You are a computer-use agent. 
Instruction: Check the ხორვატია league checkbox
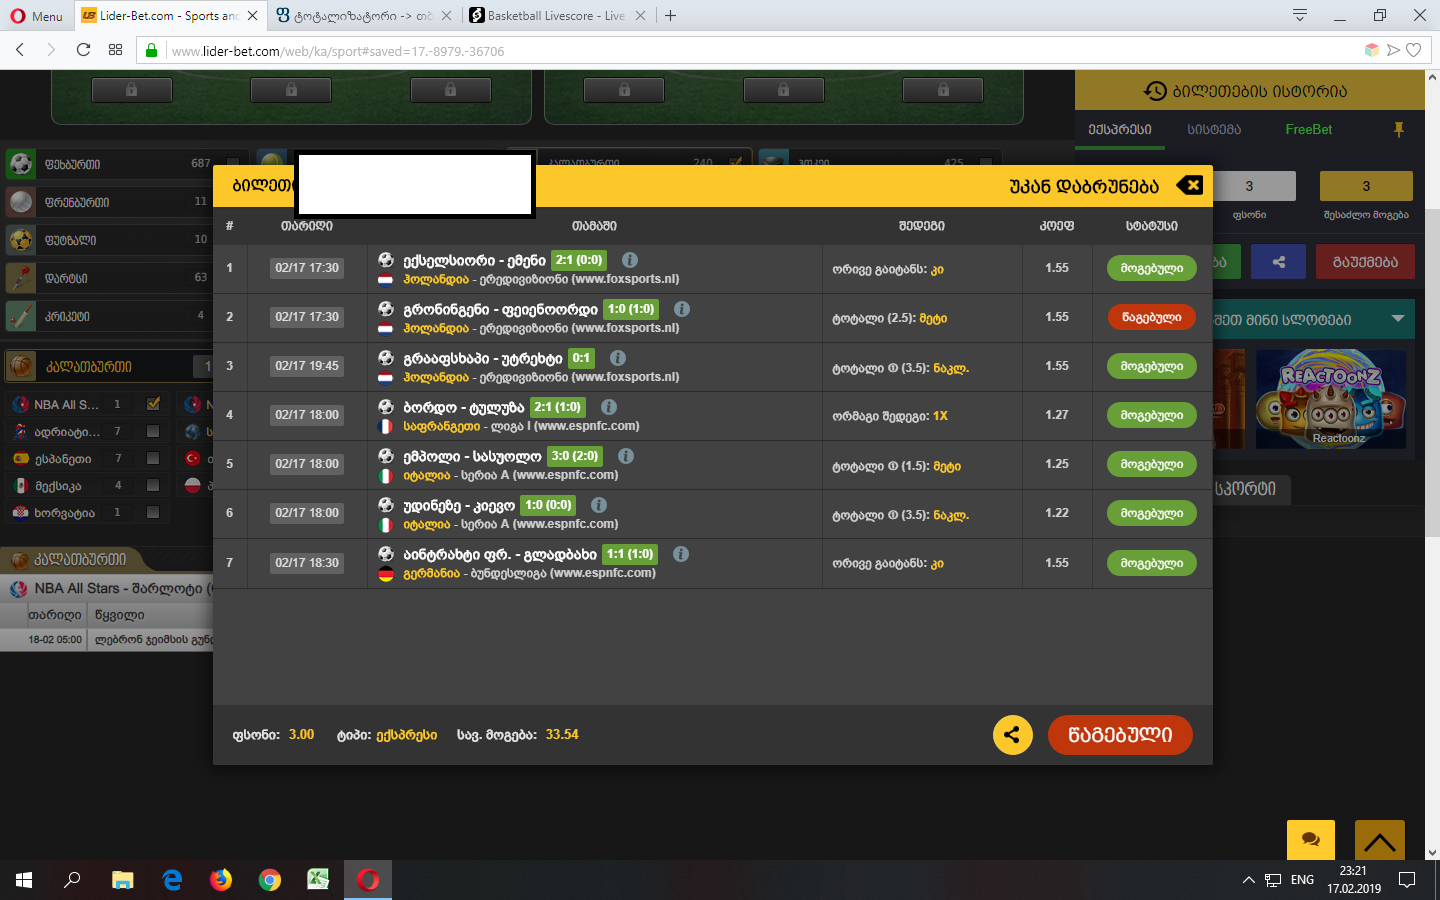pos(153,512)
